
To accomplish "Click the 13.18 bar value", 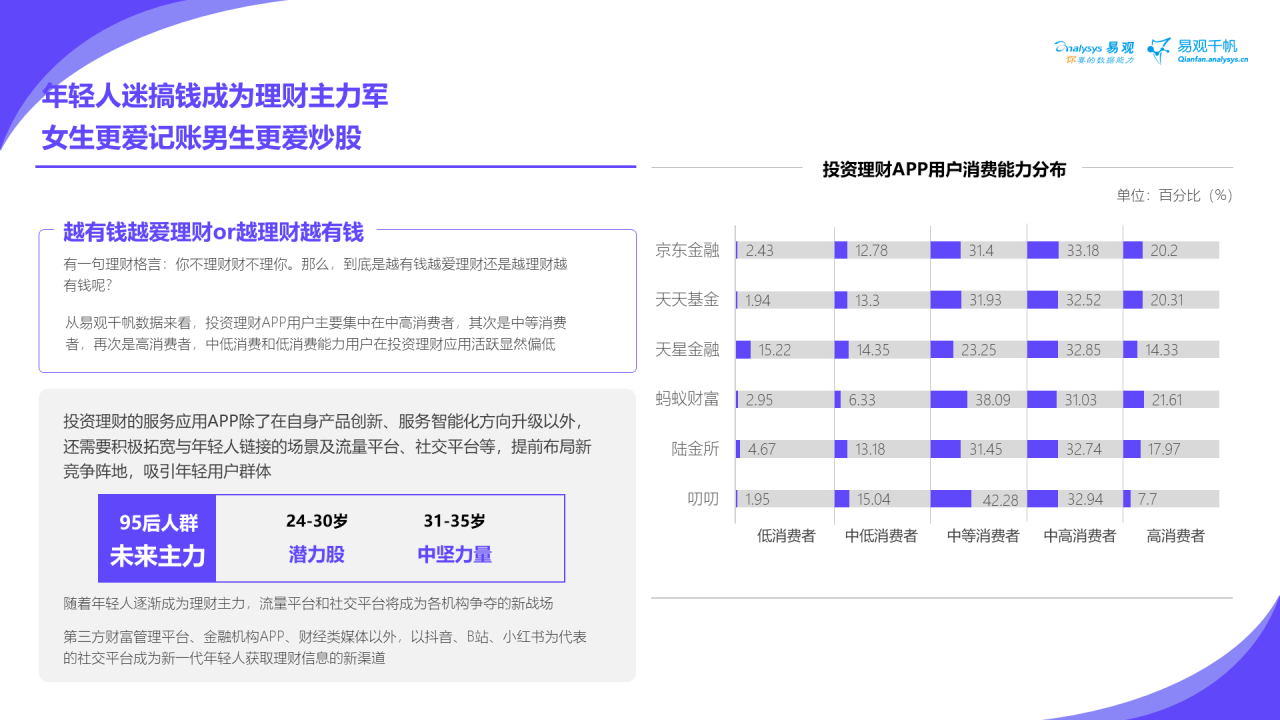I will tap(868, 449).
